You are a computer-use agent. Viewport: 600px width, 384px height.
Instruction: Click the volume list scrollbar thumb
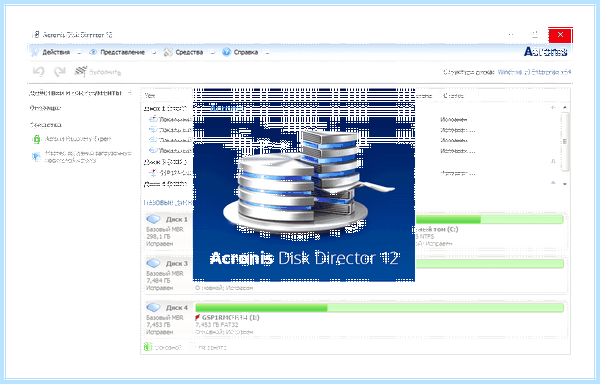(565, 142)
